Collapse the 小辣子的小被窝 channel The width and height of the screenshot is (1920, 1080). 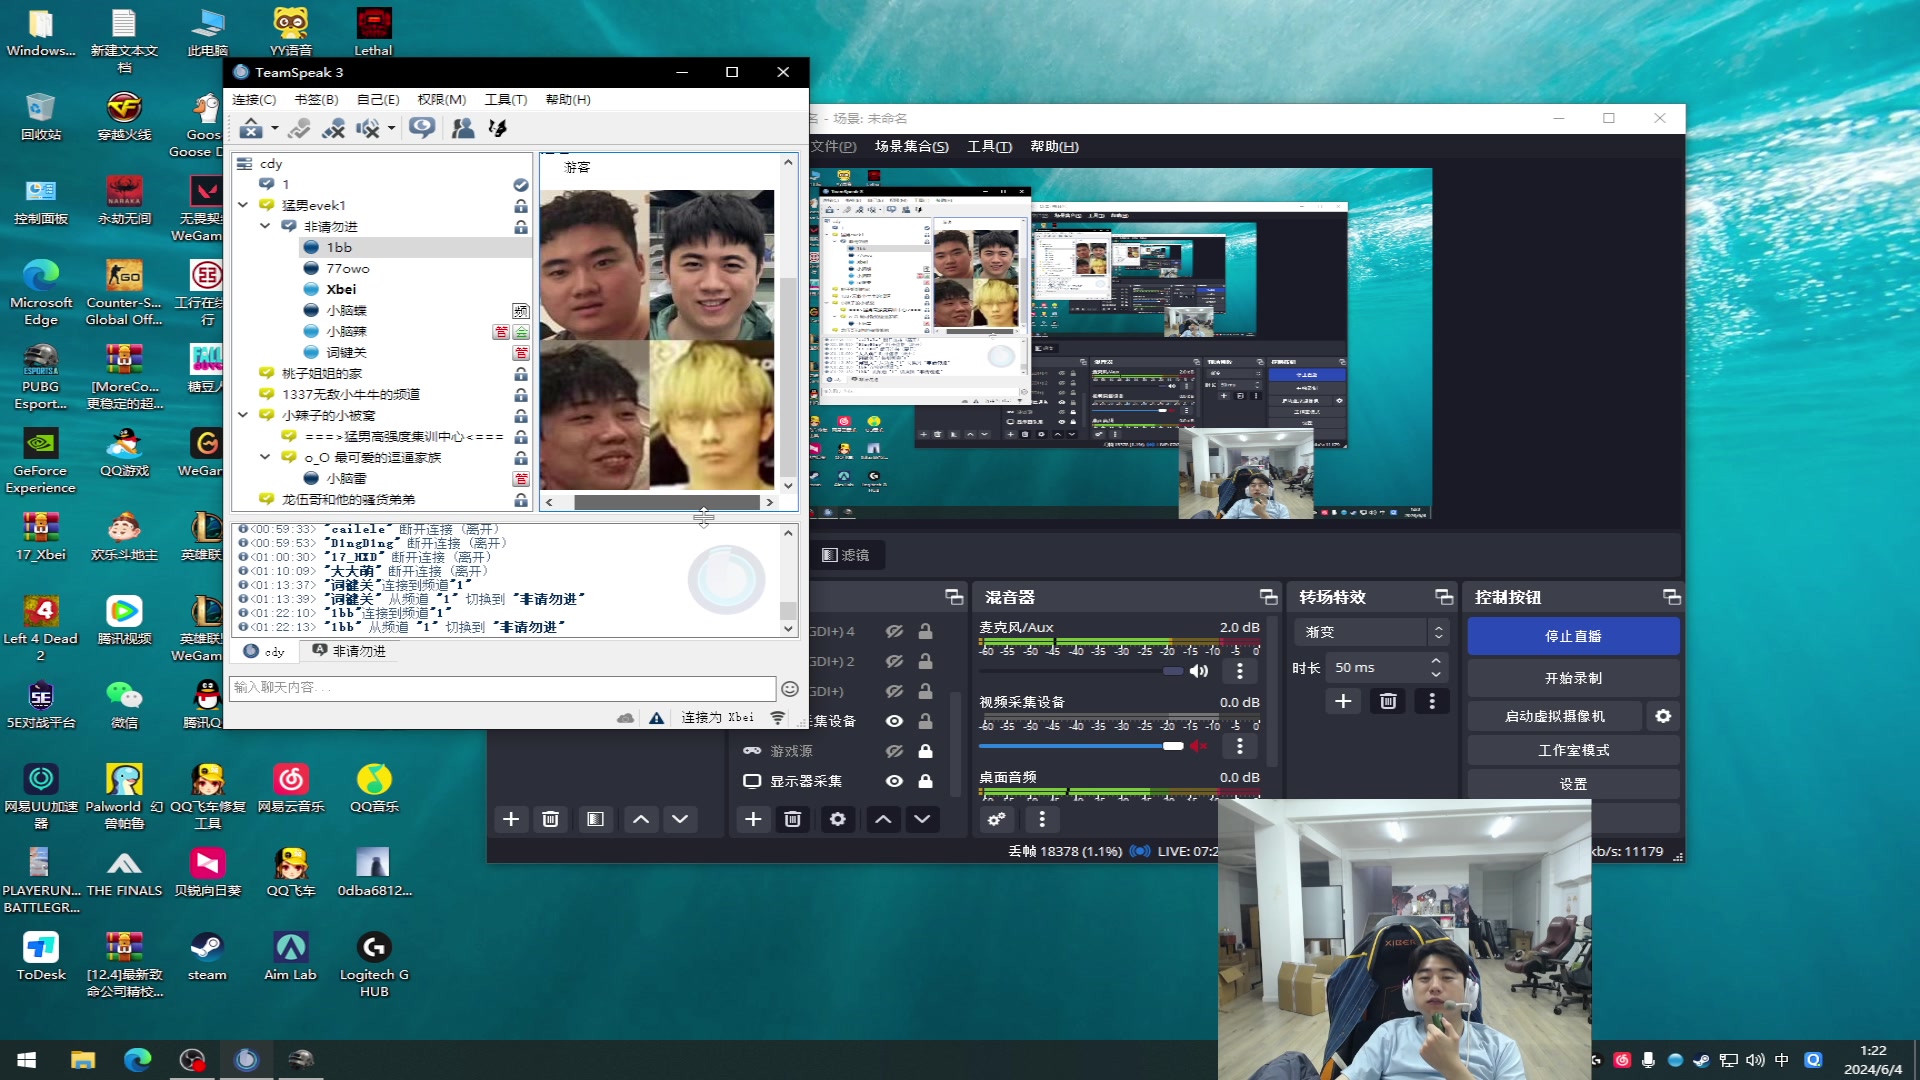tap(243, 415)
